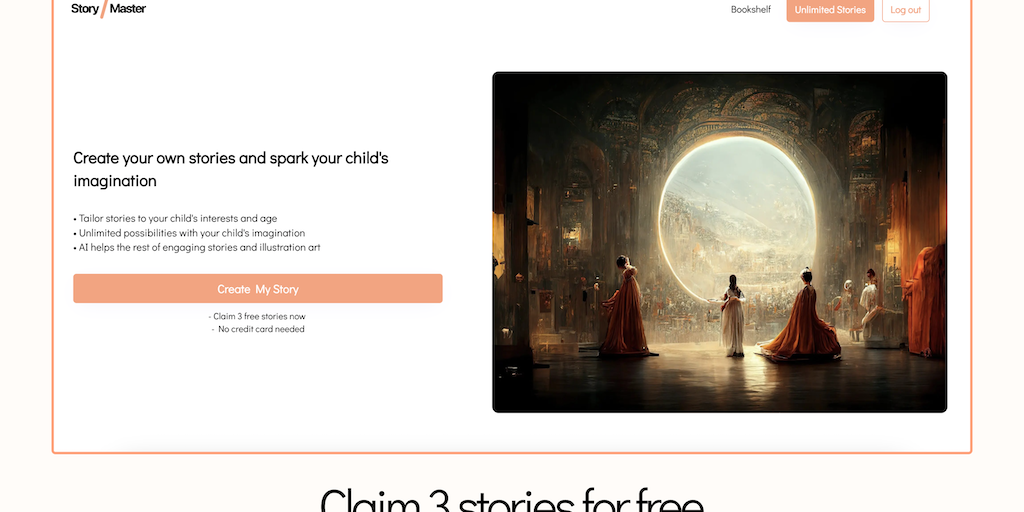The height and width of the screenshot is (512, 1024).
Task: Click the word 'Master' in the site logo
Action: pos(128,8)
